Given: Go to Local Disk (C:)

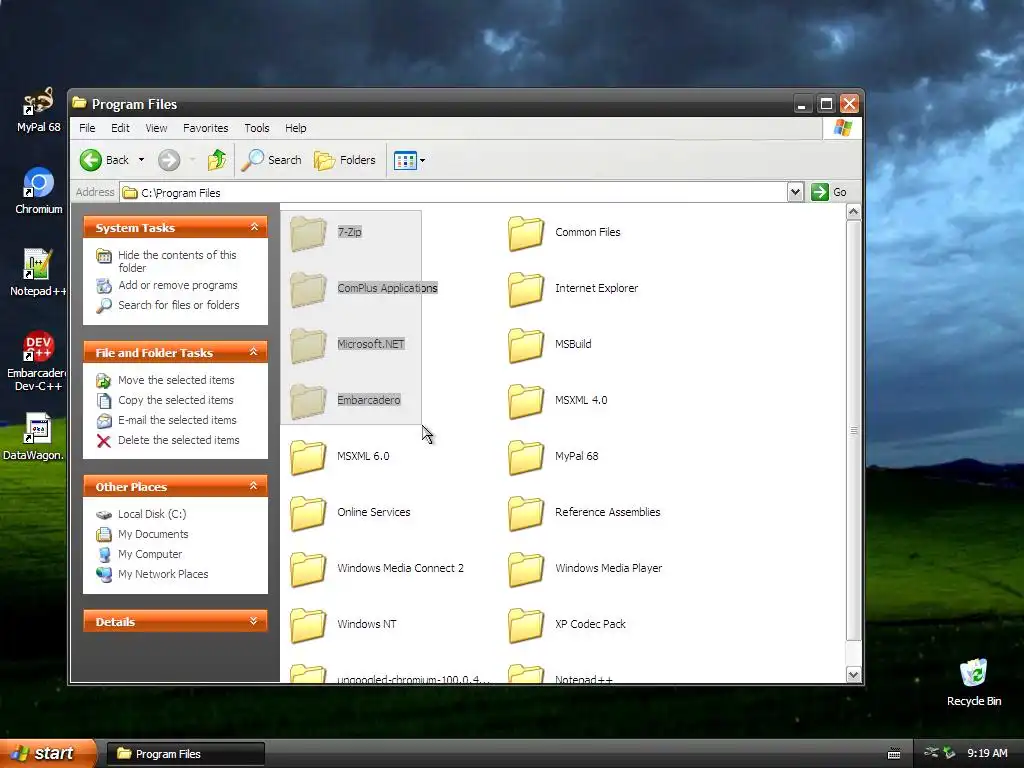Looking at the screenshot, I should point(152,514).
